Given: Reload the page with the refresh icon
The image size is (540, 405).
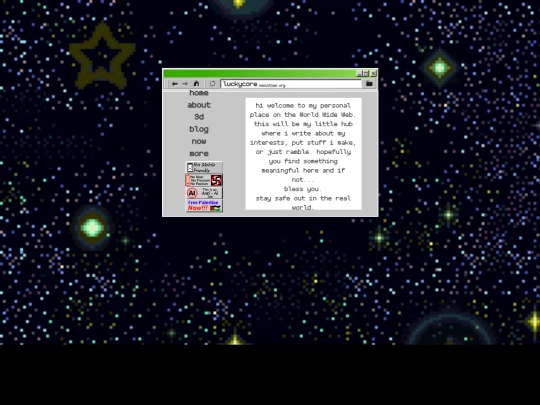Looking at the screenshot, I should 212,84.
